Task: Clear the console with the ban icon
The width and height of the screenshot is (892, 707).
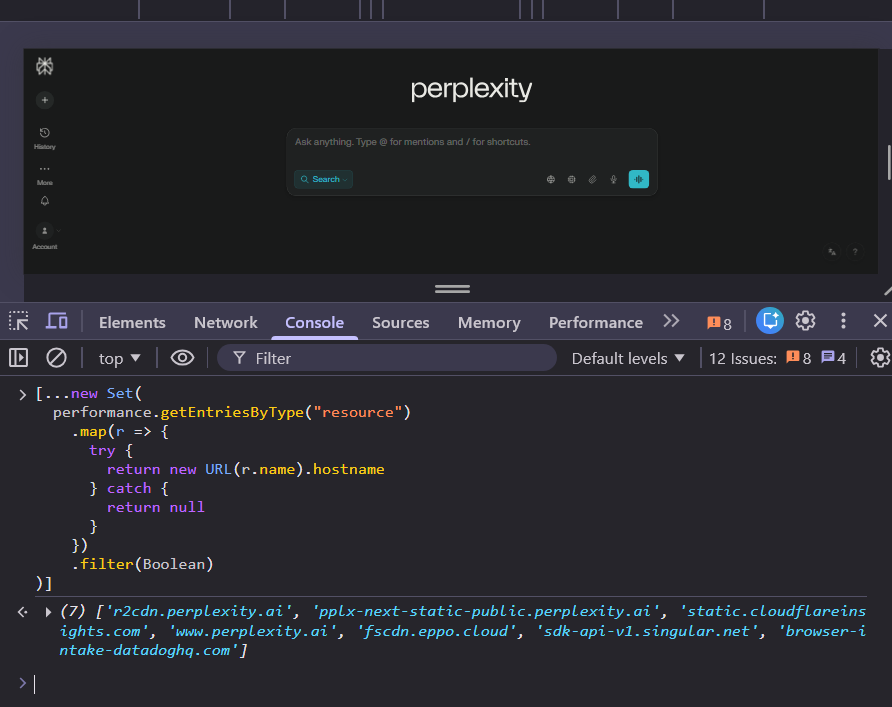Action: click(57, 358)
